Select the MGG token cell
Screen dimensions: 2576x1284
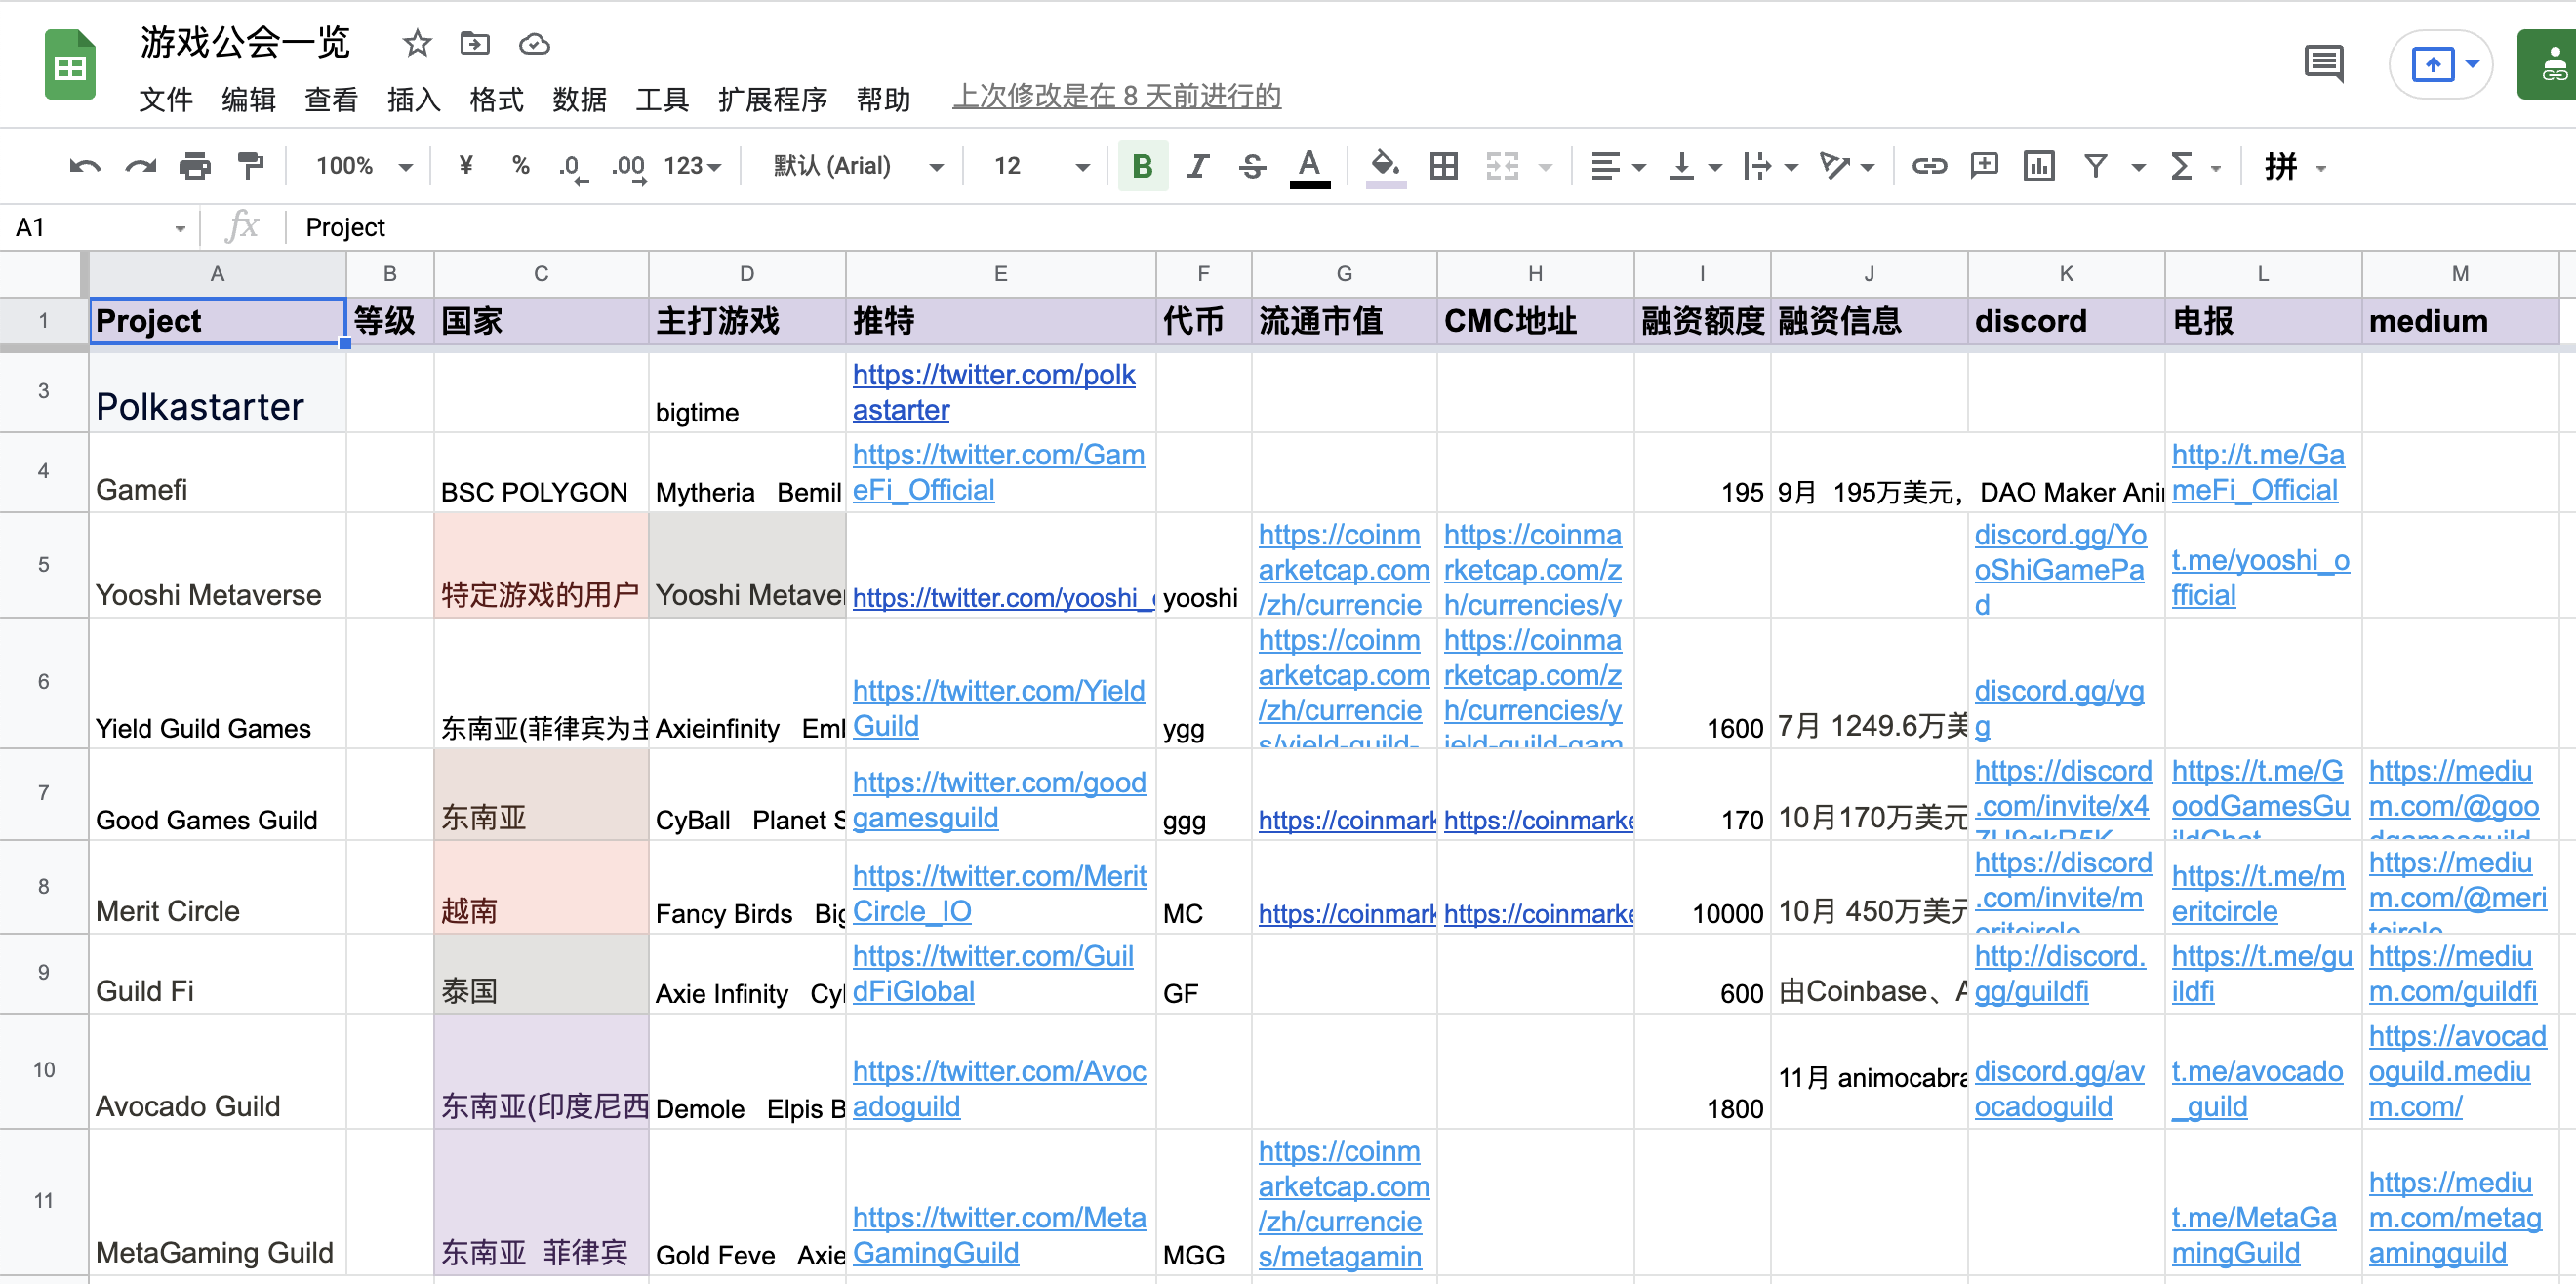[1203, 1202]
